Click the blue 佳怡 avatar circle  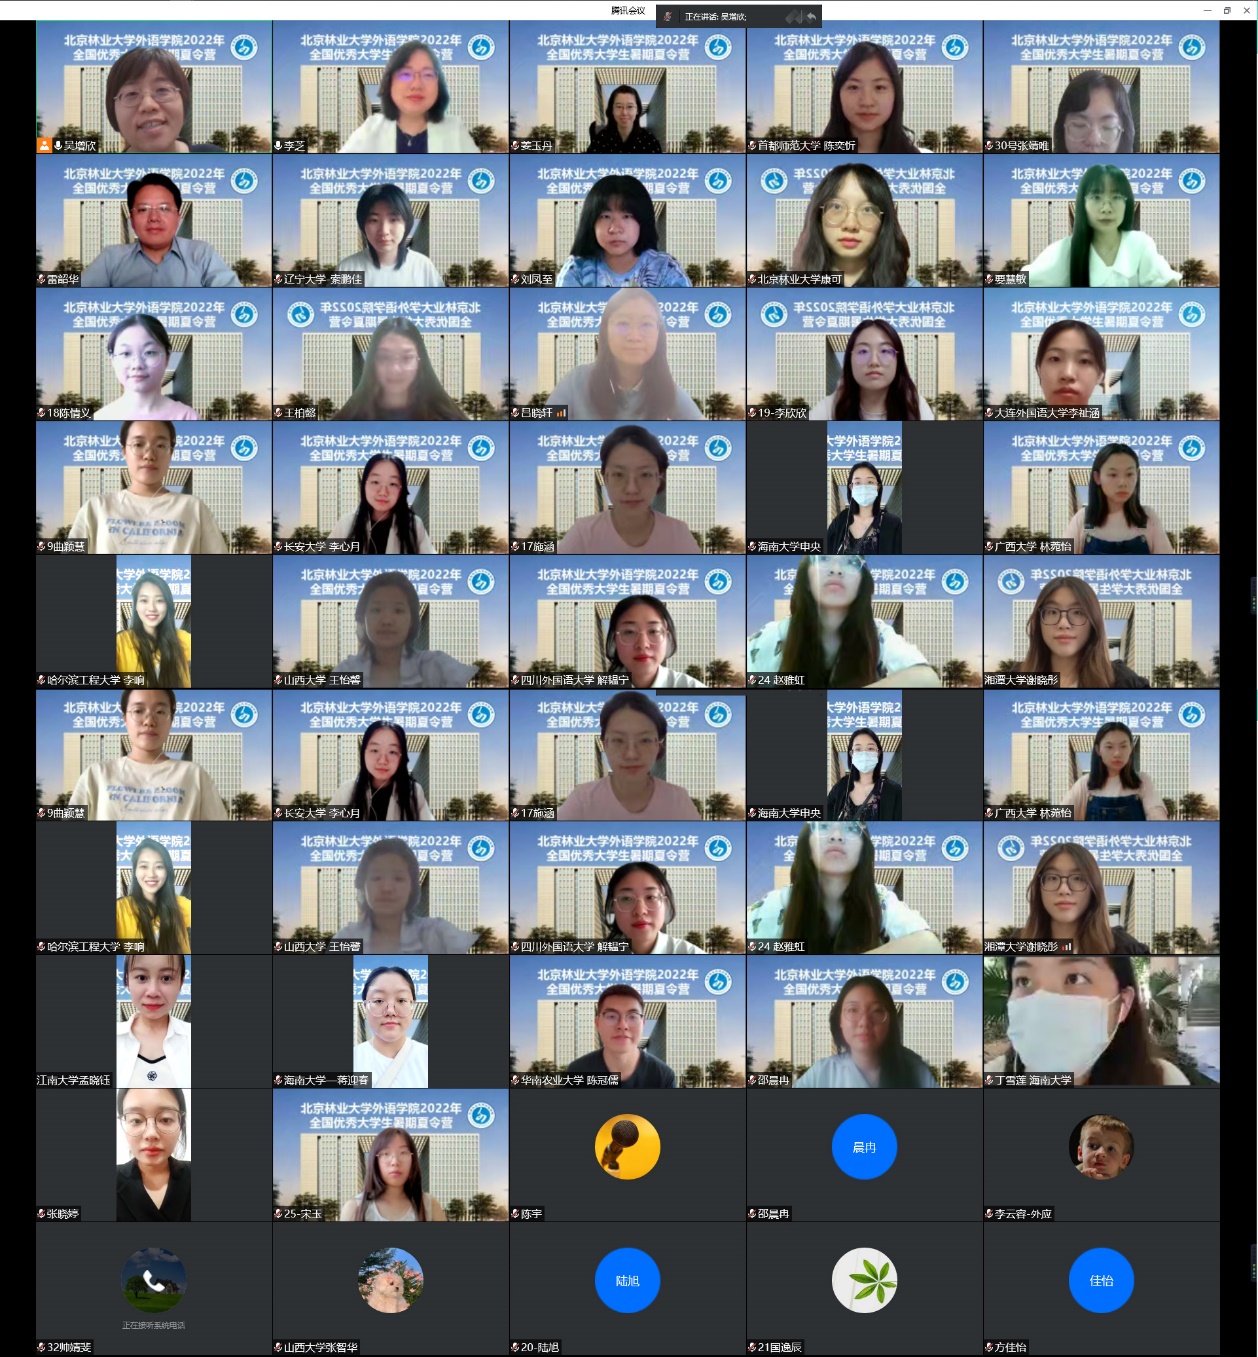(1101, 1280)
